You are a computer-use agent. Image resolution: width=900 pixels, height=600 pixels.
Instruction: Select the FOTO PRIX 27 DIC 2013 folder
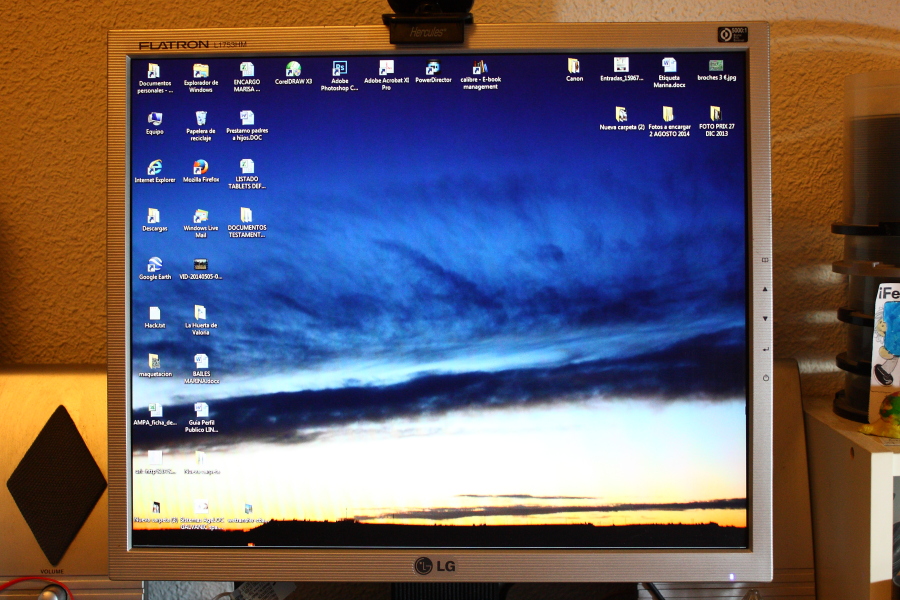(x=716, y=121)
